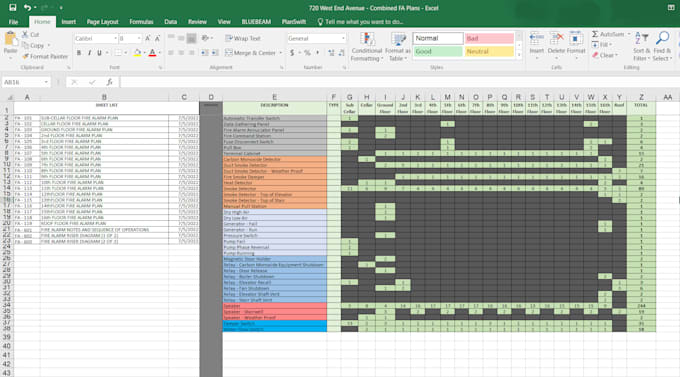Toggle Italic formatting

click(89, 53)
